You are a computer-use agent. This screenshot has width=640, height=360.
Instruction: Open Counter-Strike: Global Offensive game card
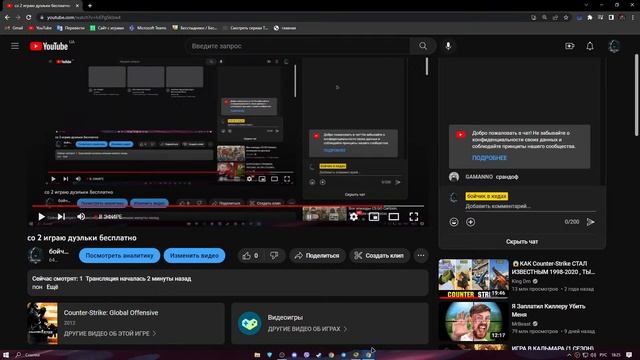pyautogui.click(x=126, y=323)
